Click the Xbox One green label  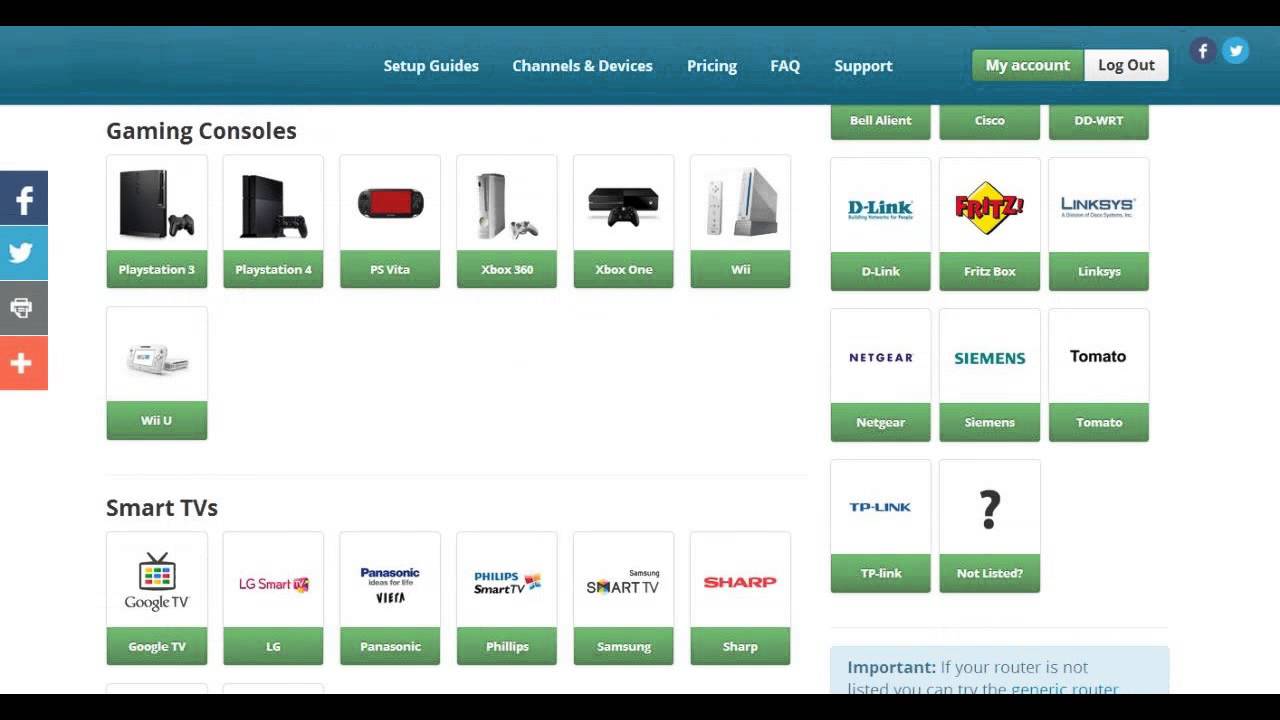tap(623, 269)
